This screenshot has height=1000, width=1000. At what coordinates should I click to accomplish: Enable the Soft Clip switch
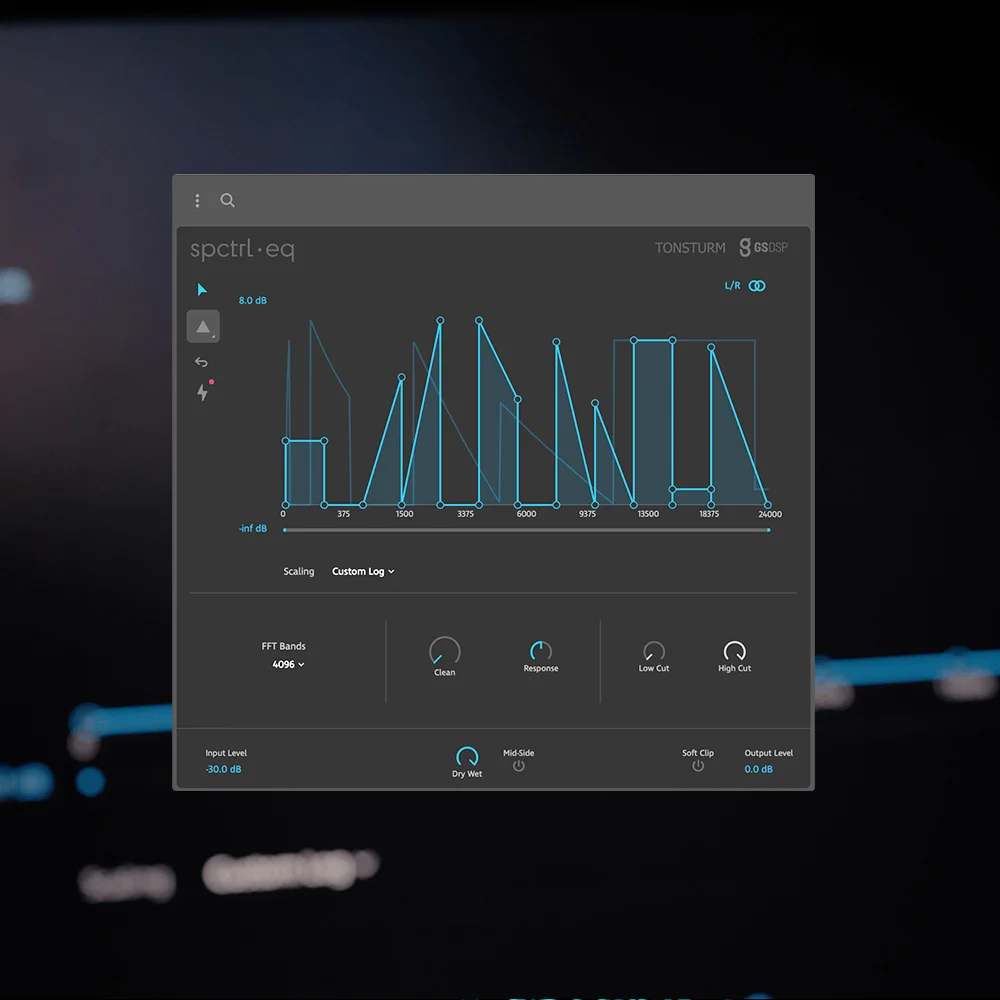698,765
